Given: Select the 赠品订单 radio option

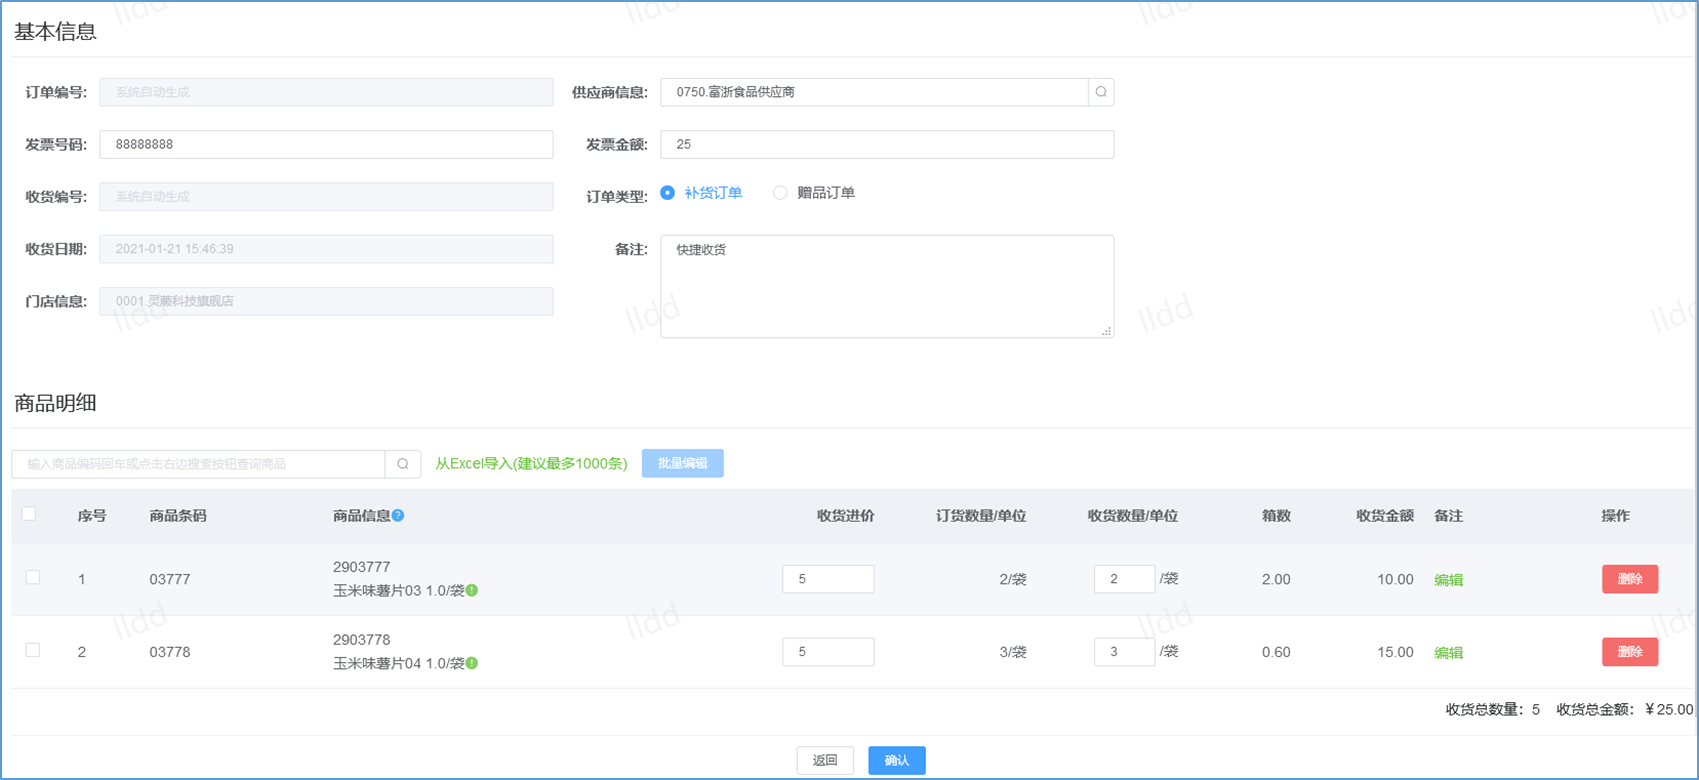Looking at the screenshot, I should [x=780, y=193].
